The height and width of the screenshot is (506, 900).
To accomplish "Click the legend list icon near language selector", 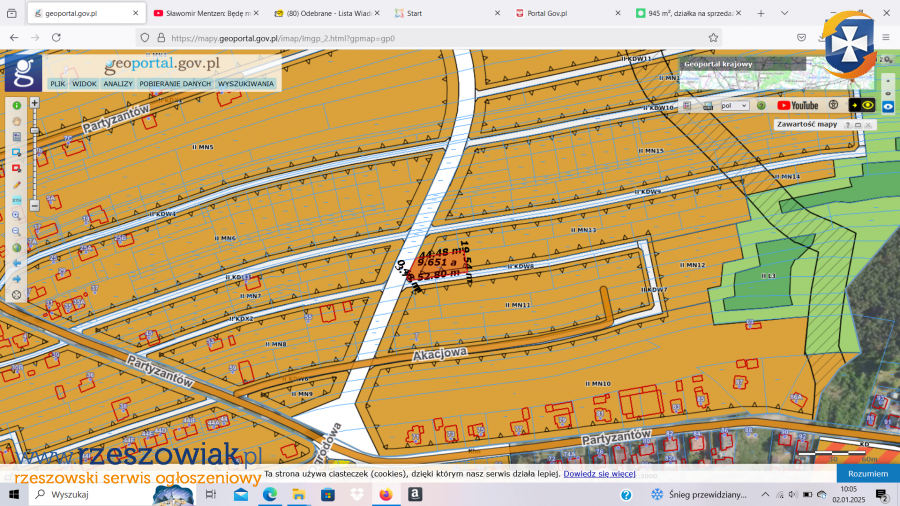I will (687, 106).
